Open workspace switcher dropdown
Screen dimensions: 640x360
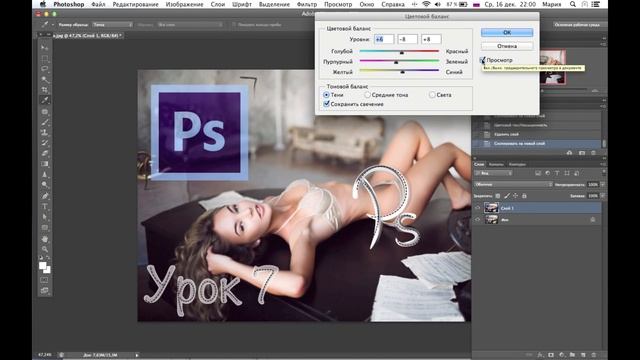click(x=579, y=24)
